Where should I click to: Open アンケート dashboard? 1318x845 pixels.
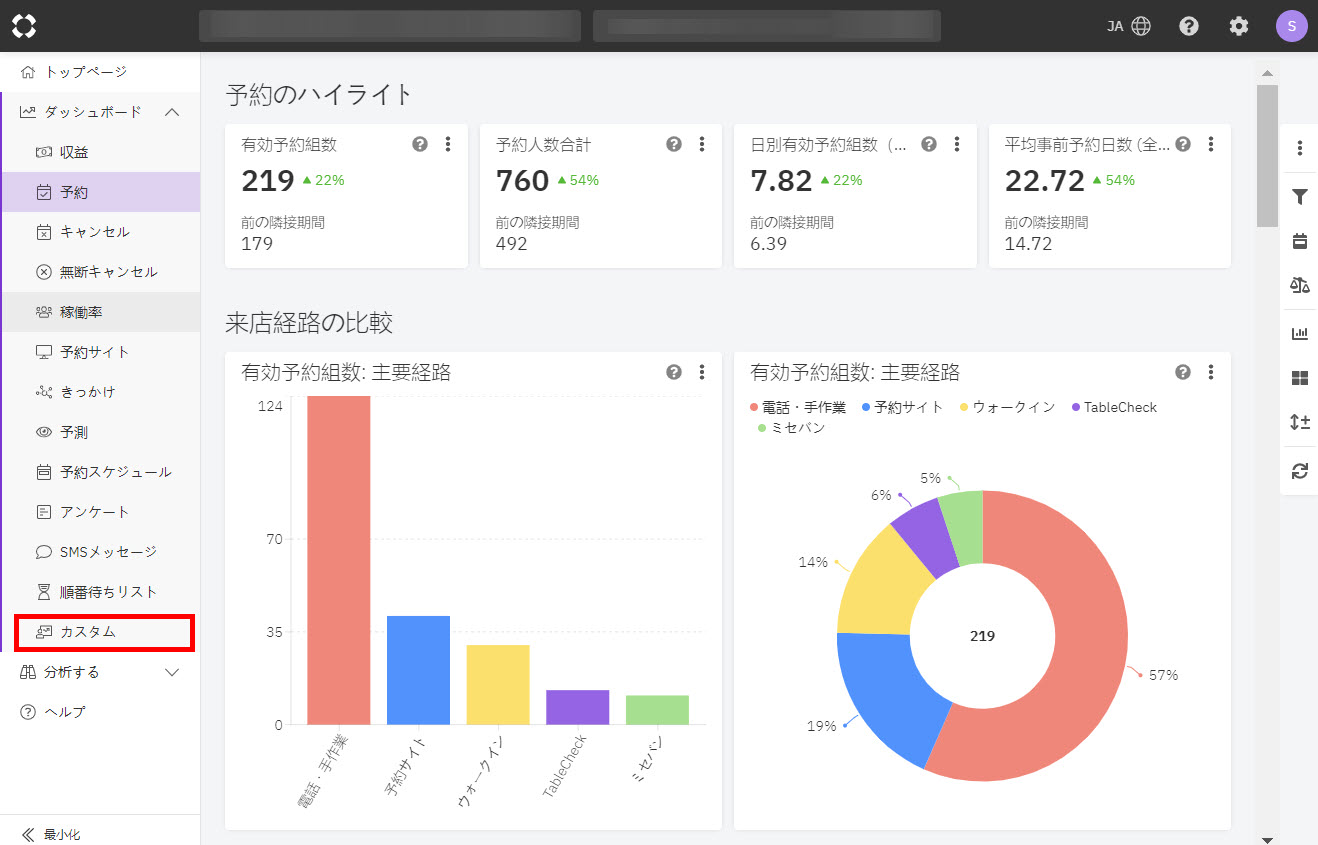(100, 512)
